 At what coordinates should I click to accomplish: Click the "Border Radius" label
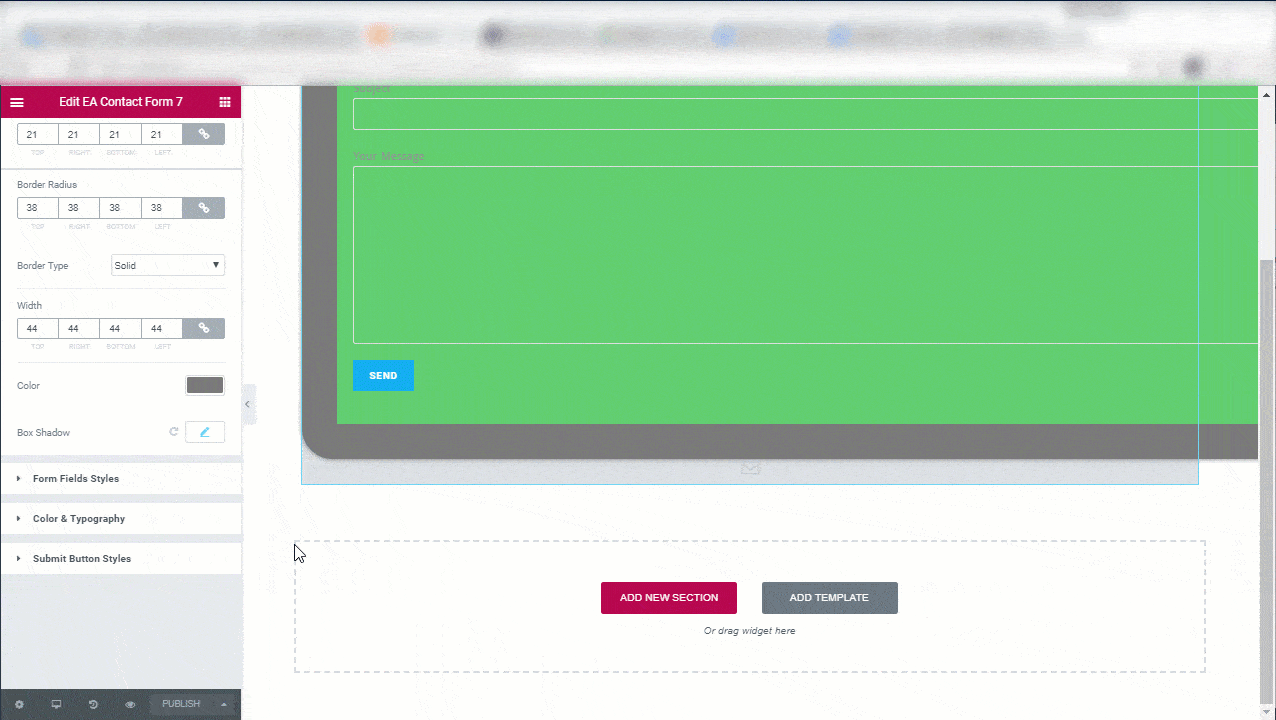[47, 185]
